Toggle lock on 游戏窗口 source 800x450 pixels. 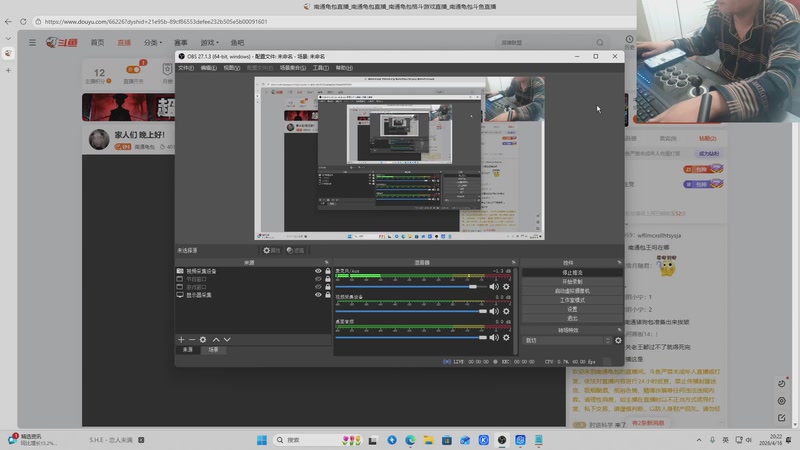pyautogui.click(x=328, y=287)
